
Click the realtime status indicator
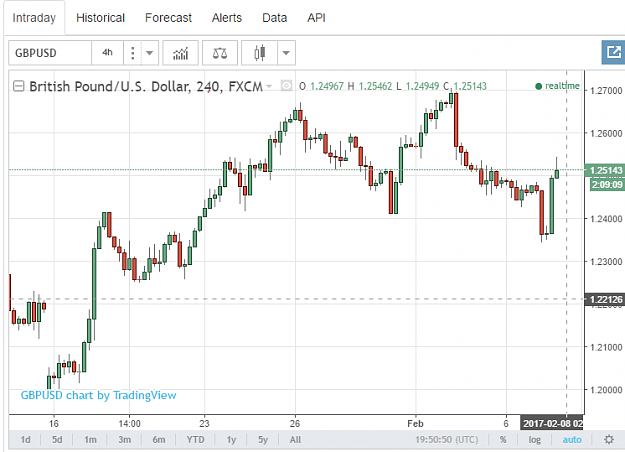pyautogui.click(x=557, y=86)
